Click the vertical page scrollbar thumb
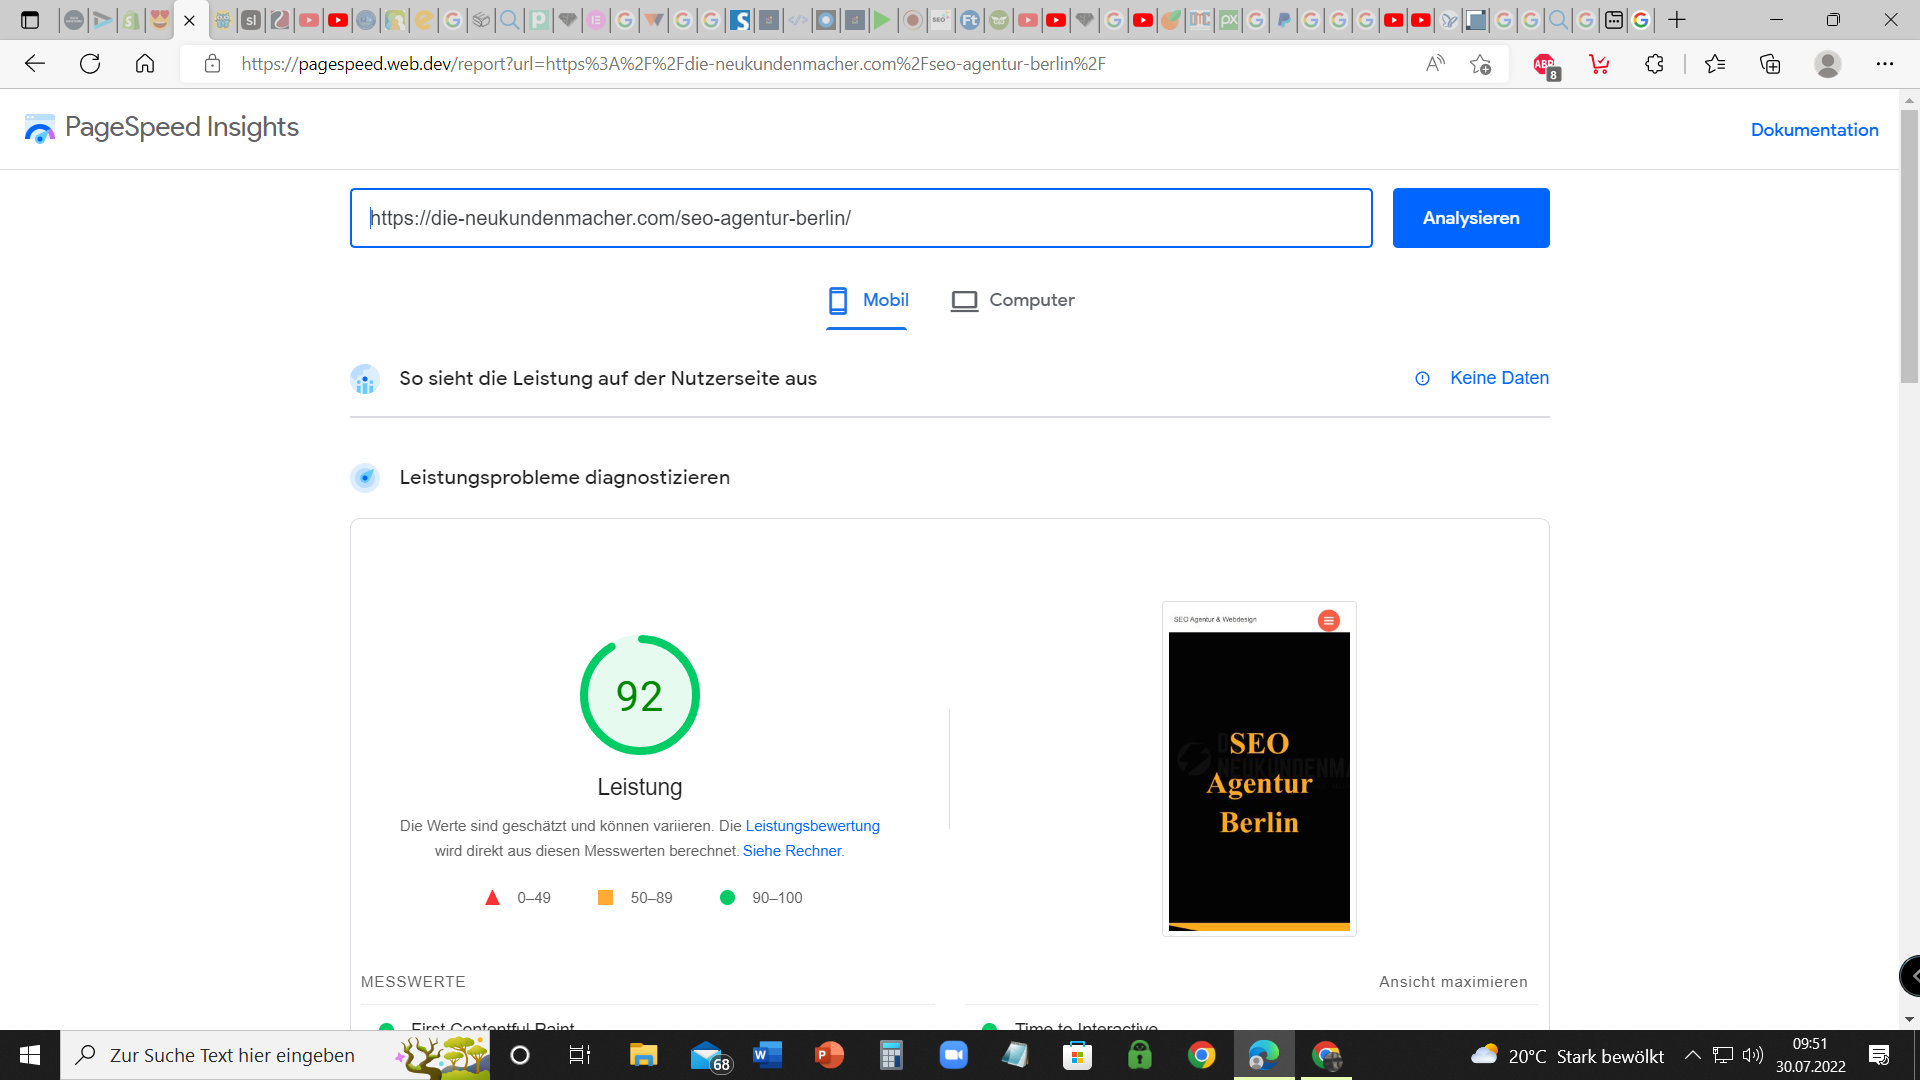Image resolution: width=1920 pixels, height=1080 pixels. (x=1909, y=245)
